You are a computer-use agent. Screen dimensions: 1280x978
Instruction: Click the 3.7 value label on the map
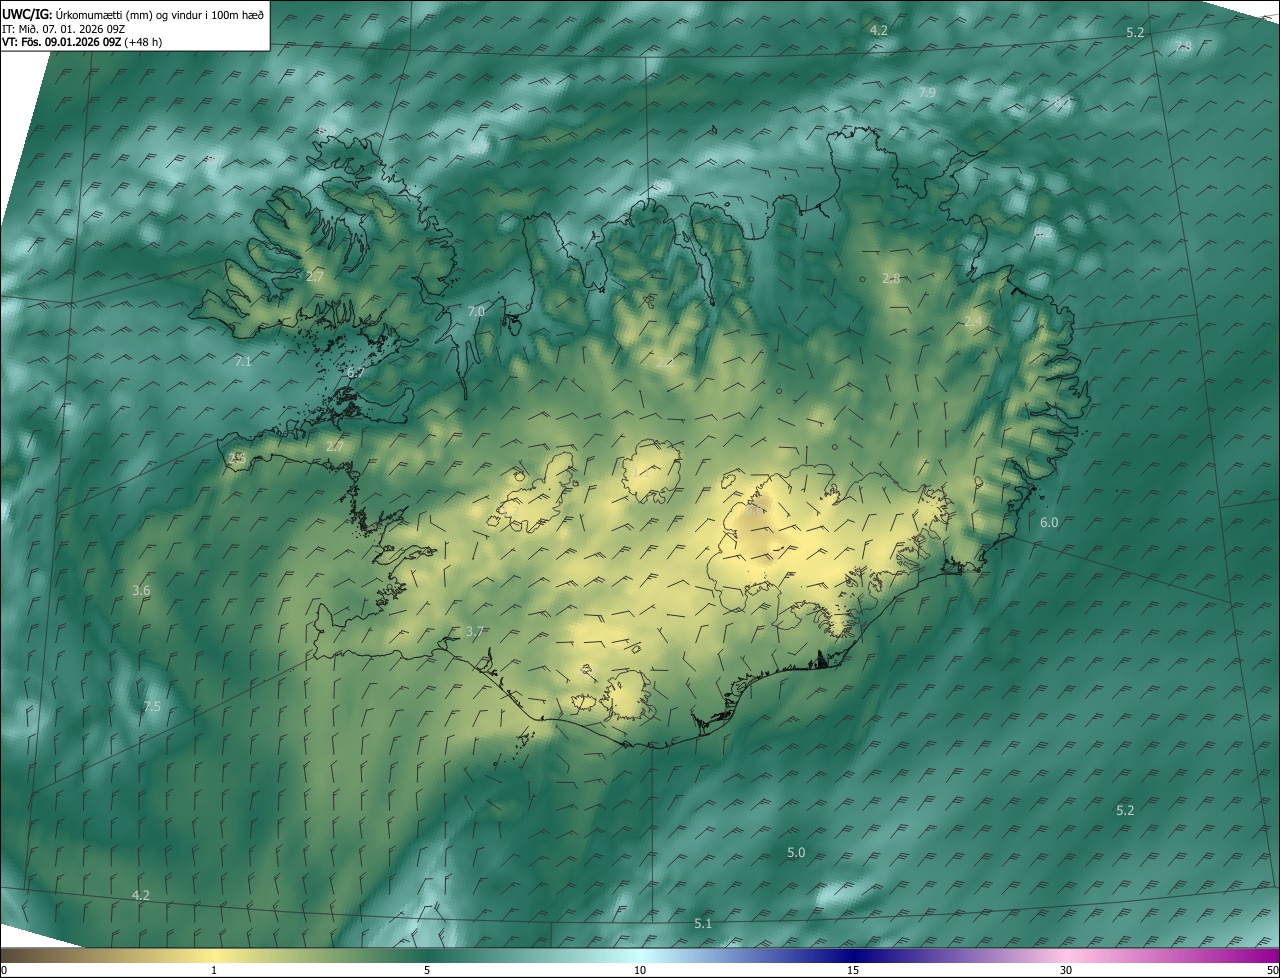point(475,632)
